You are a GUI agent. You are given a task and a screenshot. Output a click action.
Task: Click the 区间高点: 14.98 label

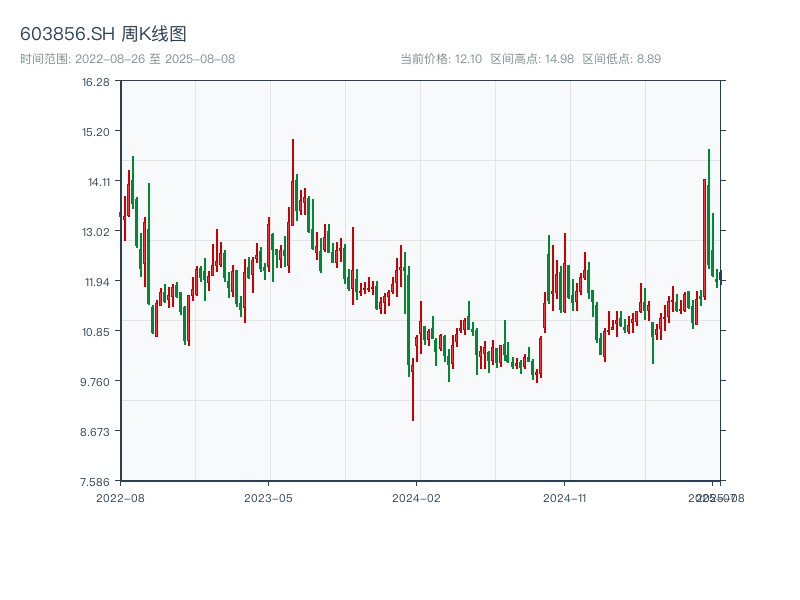tap(532, 59)
